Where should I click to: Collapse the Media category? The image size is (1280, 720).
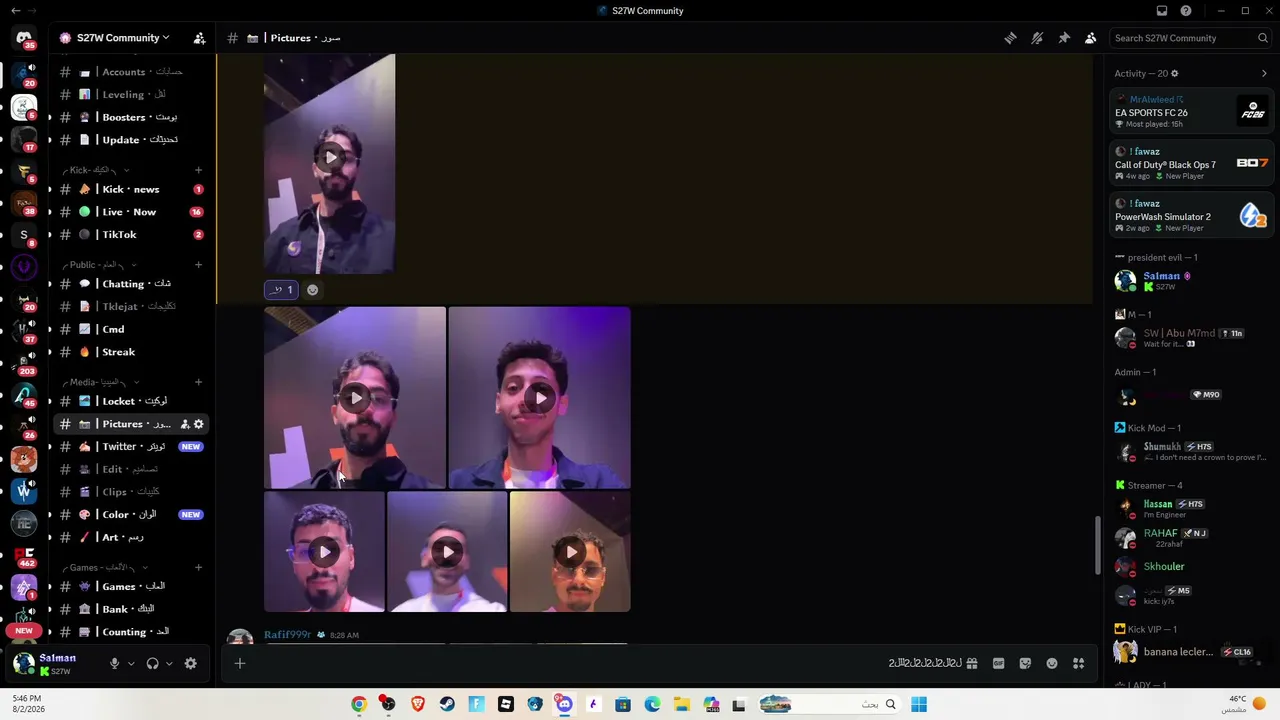(x=100, y=382)
